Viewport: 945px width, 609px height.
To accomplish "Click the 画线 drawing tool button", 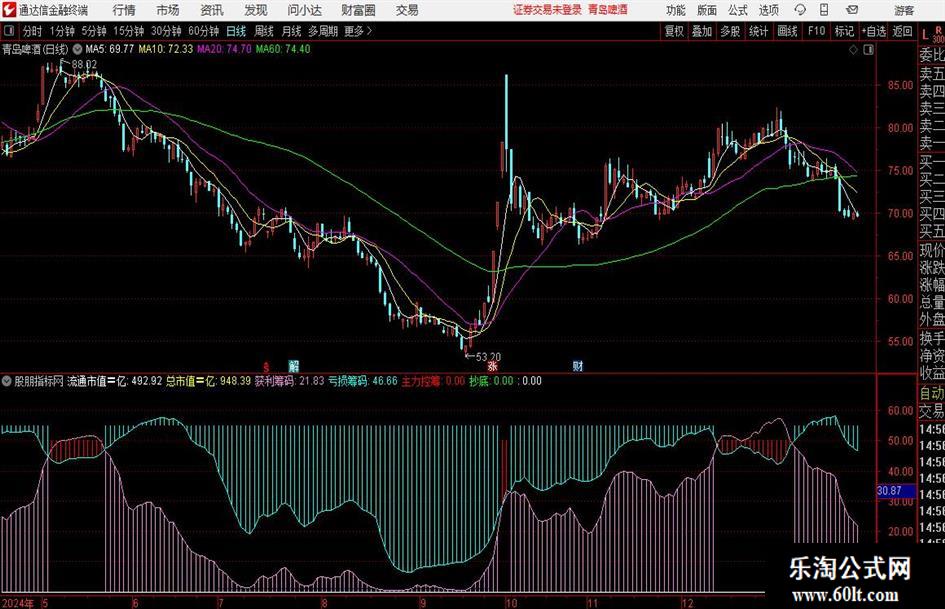I will [x=787, y=31].
